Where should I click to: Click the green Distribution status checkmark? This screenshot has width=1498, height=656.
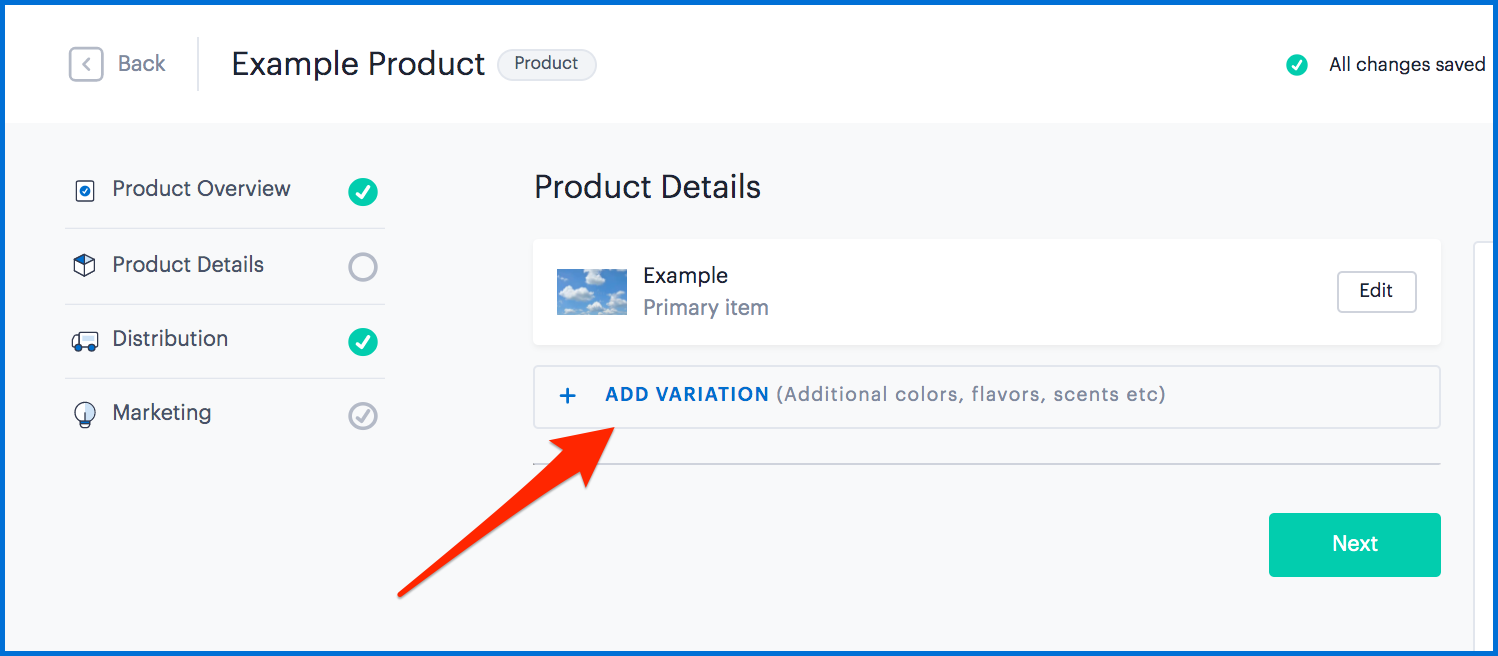coord(363,342)
